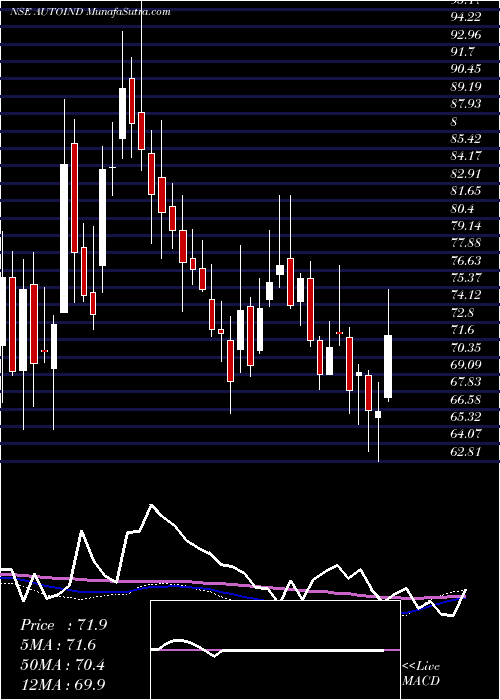Click the 81.65 price axis label
This screenshot has height=700, width=500.
pyautogui.click(x=466, y=191)
